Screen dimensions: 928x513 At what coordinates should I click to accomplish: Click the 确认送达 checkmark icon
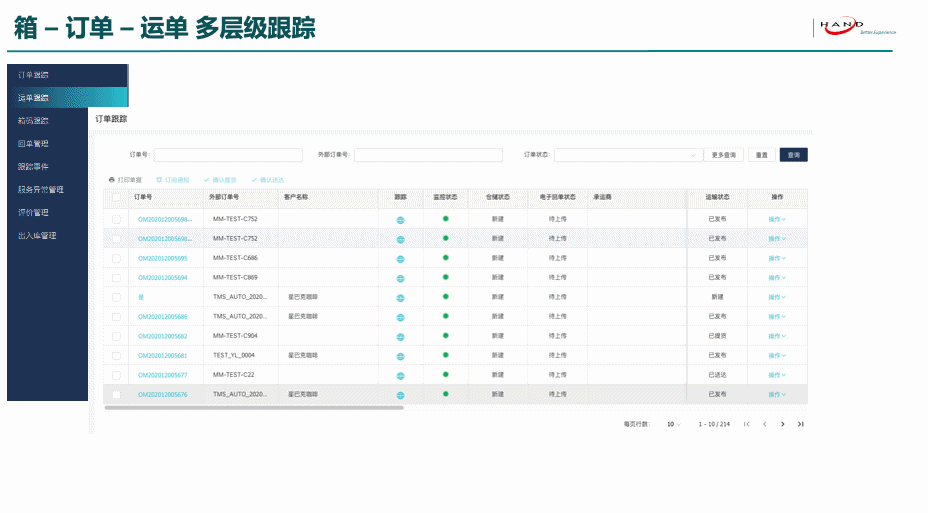[x=254, y=179]
